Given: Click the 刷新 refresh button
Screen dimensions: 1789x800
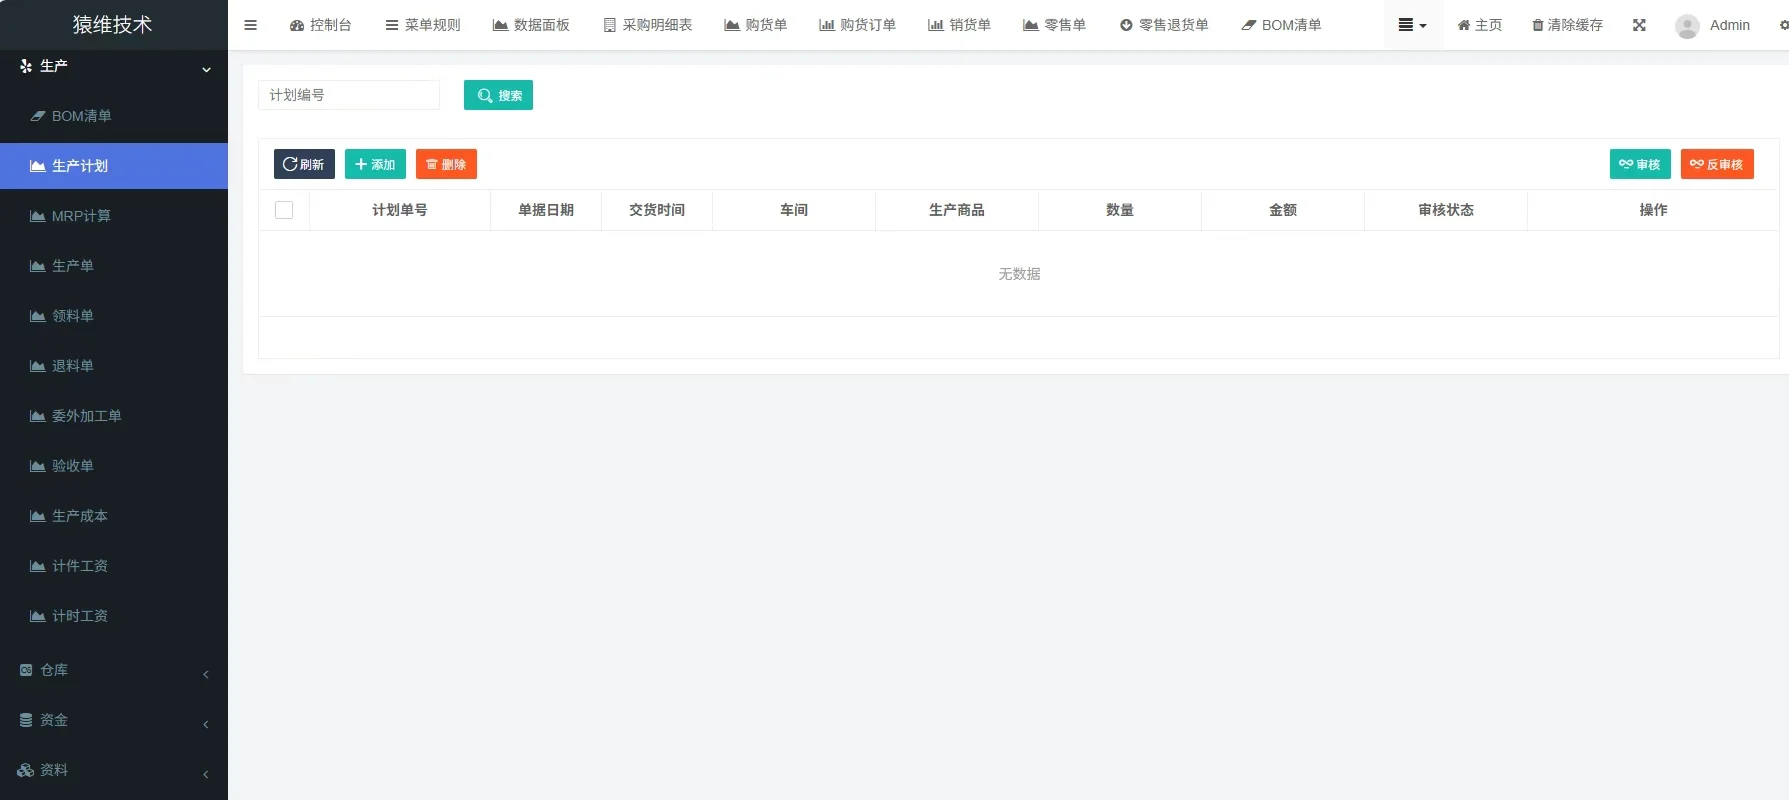Looking at the screenshot, I should (x=304, y=164).
